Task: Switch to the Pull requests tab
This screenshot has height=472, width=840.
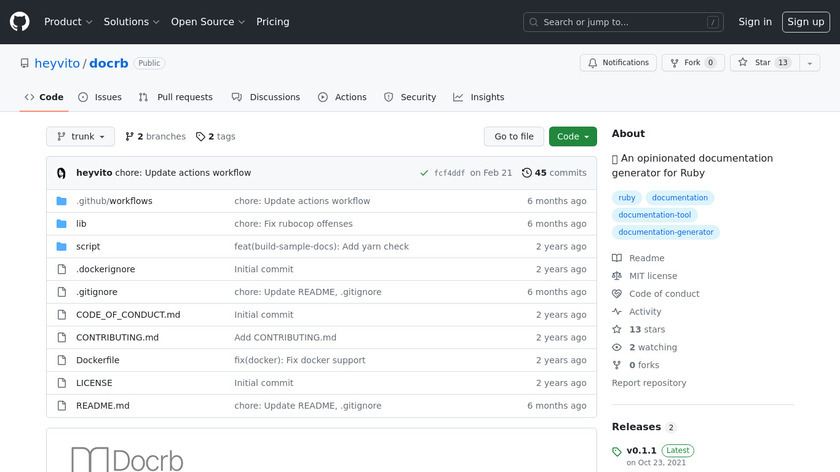Action: point(176,97)
